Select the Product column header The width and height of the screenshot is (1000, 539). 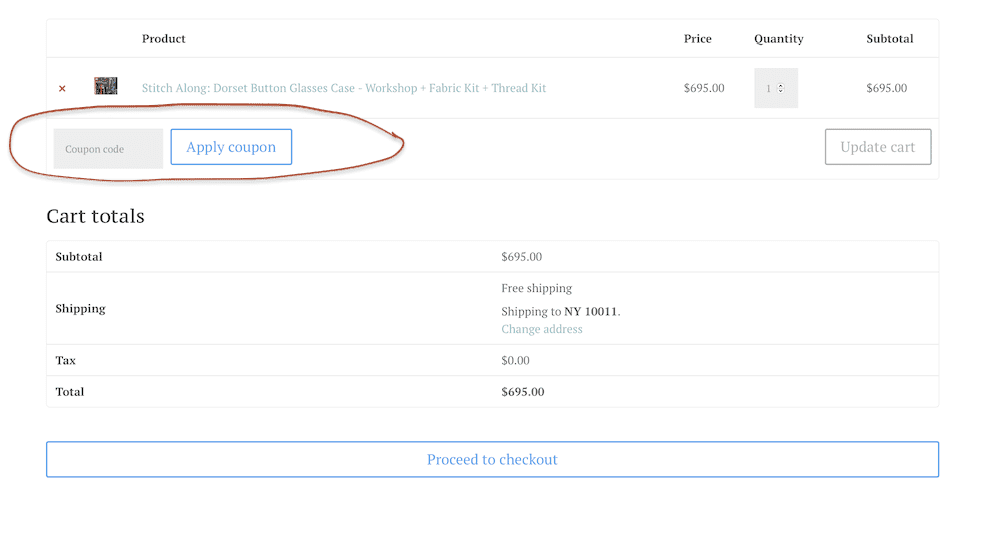click(163, 38)
